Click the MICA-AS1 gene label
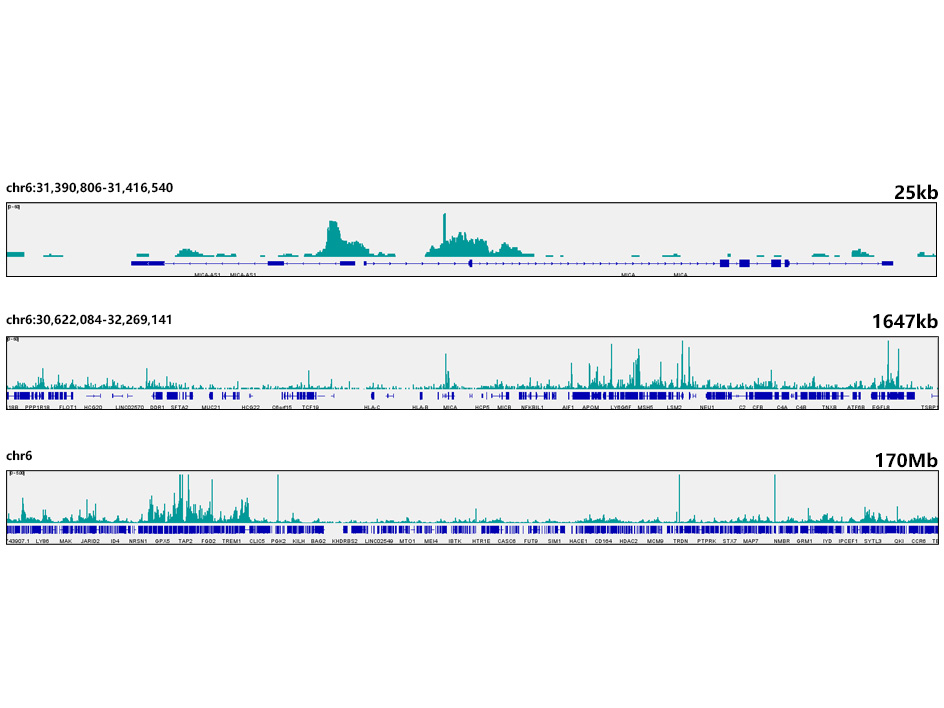The image size is (944, 708). 208,274
